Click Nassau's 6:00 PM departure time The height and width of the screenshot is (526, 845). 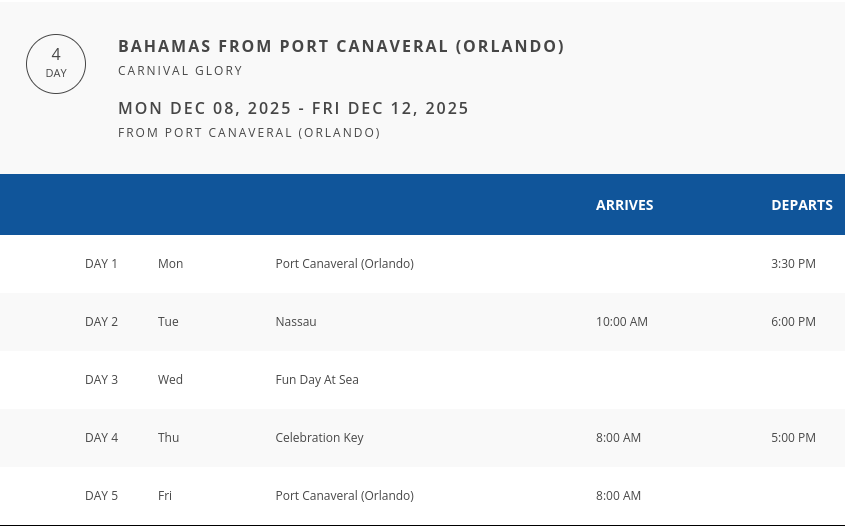coord(793,322)
